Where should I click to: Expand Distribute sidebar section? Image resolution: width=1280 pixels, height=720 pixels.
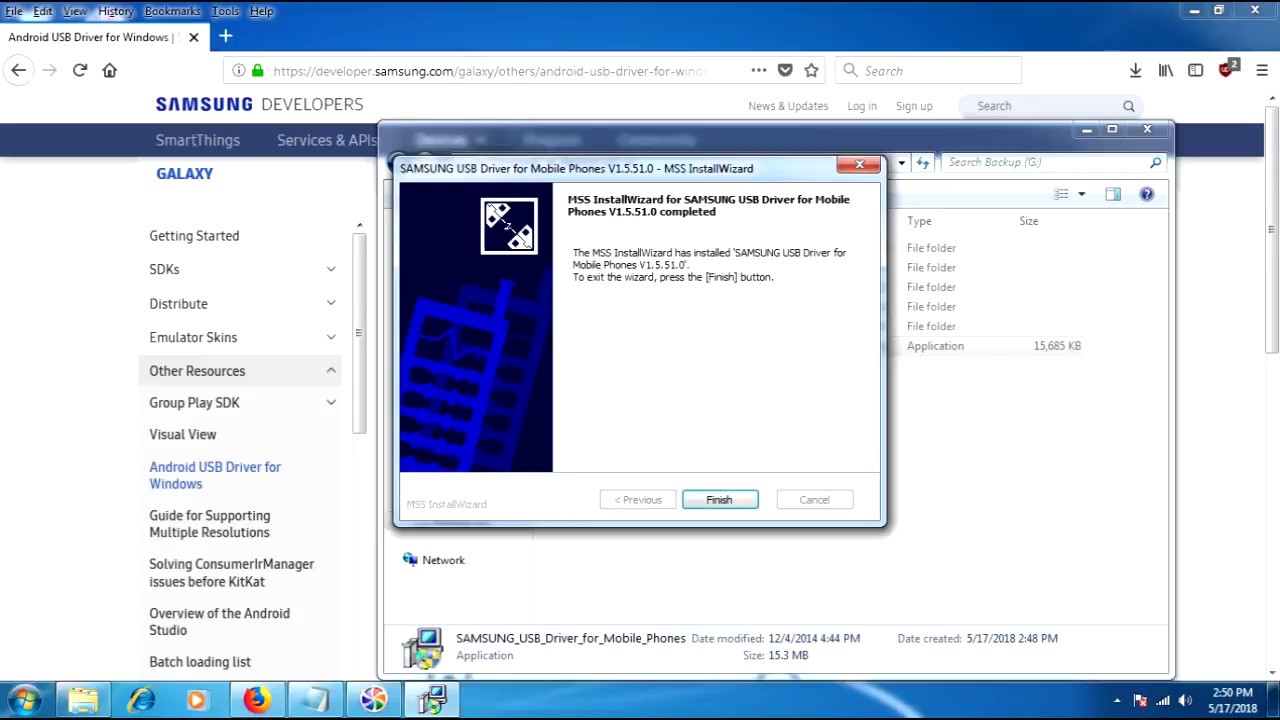click(331, 303)
